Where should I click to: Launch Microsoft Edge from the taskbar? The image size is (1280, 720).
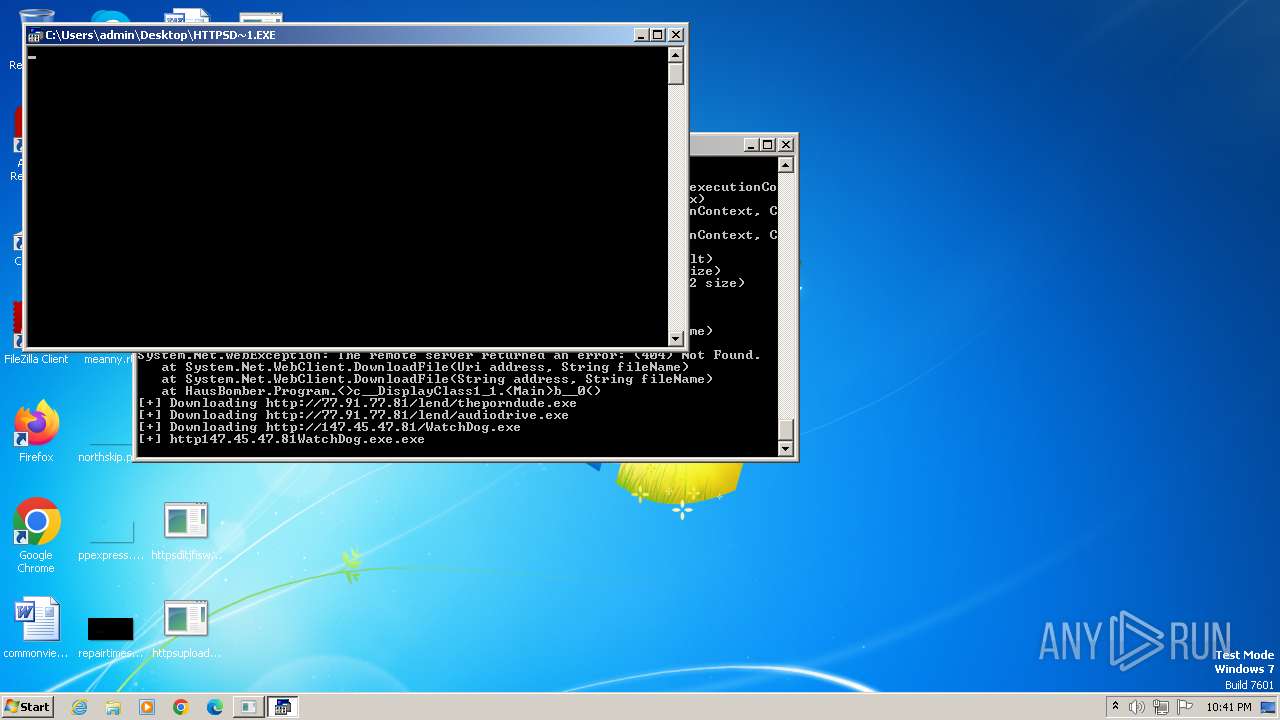215,707
